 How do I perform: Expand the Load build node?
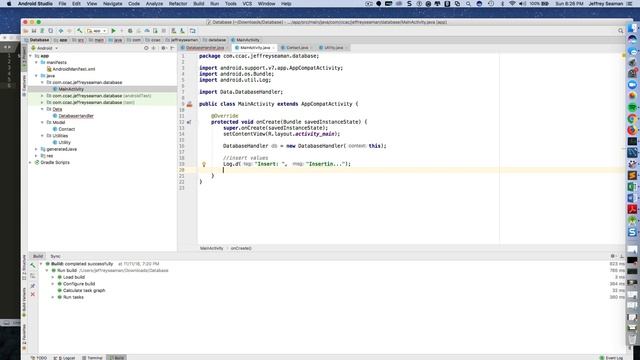tap(53, 277)
